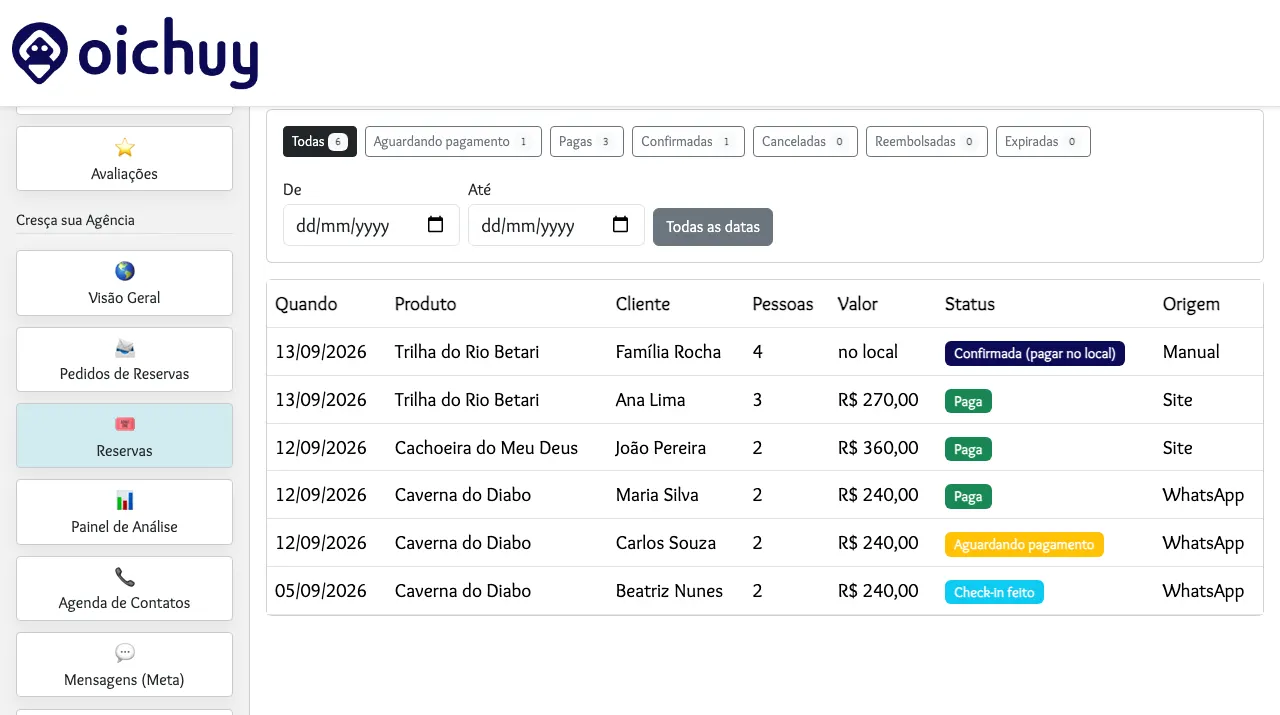Image resolution: width=1280 pixels, height=715 pixels.
Task: Click the Painel de Análise chart icon
Action: tap(125, 501)
